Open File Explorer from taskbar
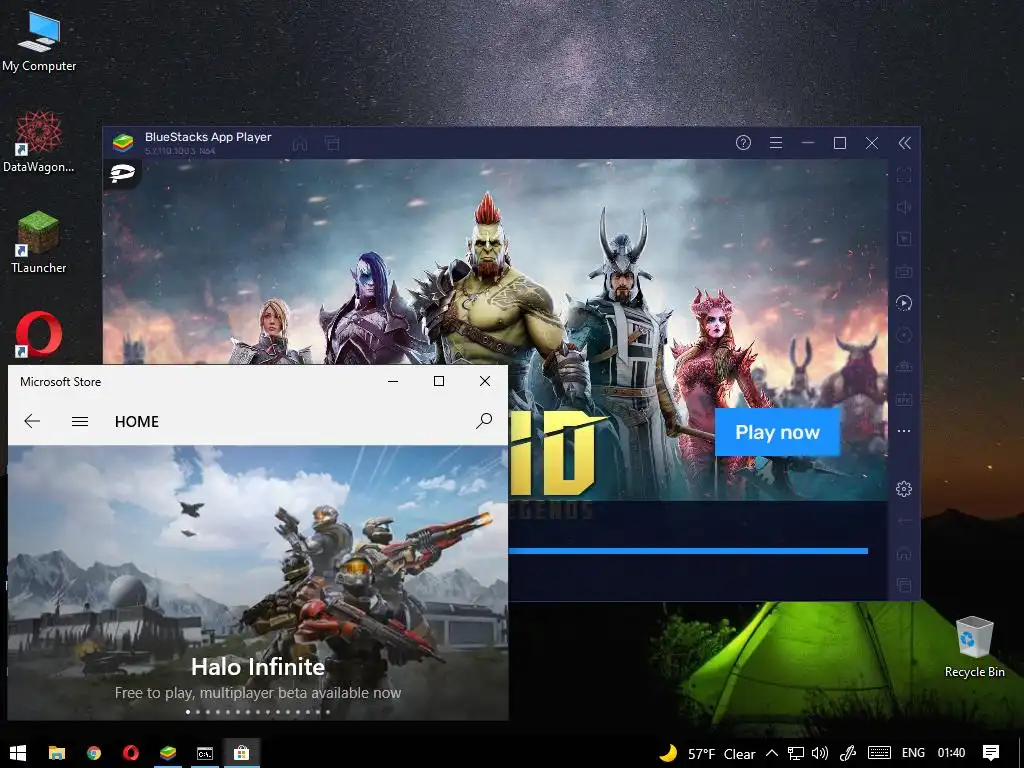The image size is (1024, 768). click(x=57, y=753)
